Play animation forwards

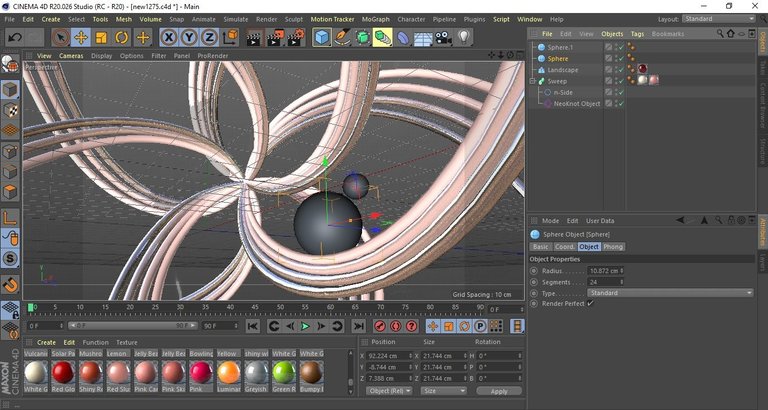click(x=305, y=326)
